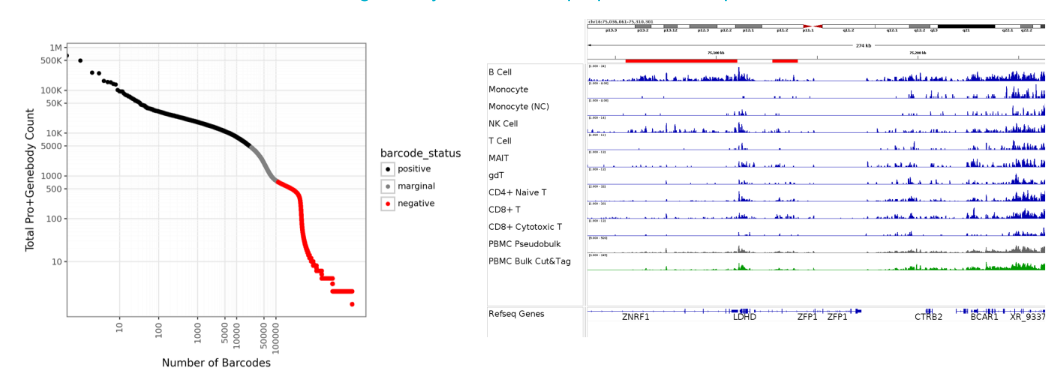Click the LDHD gene label
1062x369 pixels.
coord(744,316)
